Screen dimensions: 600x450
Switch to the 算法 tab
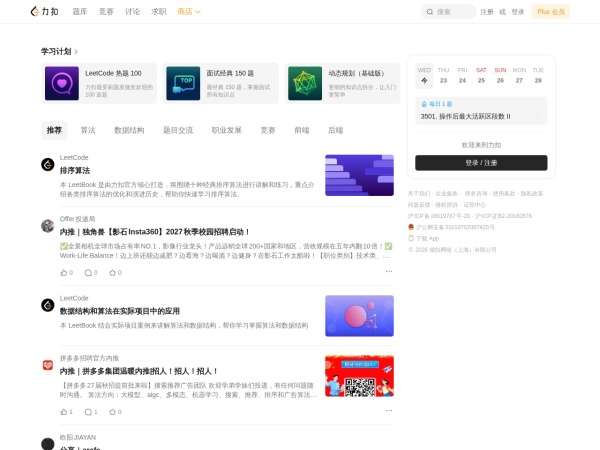click(88, 130)
